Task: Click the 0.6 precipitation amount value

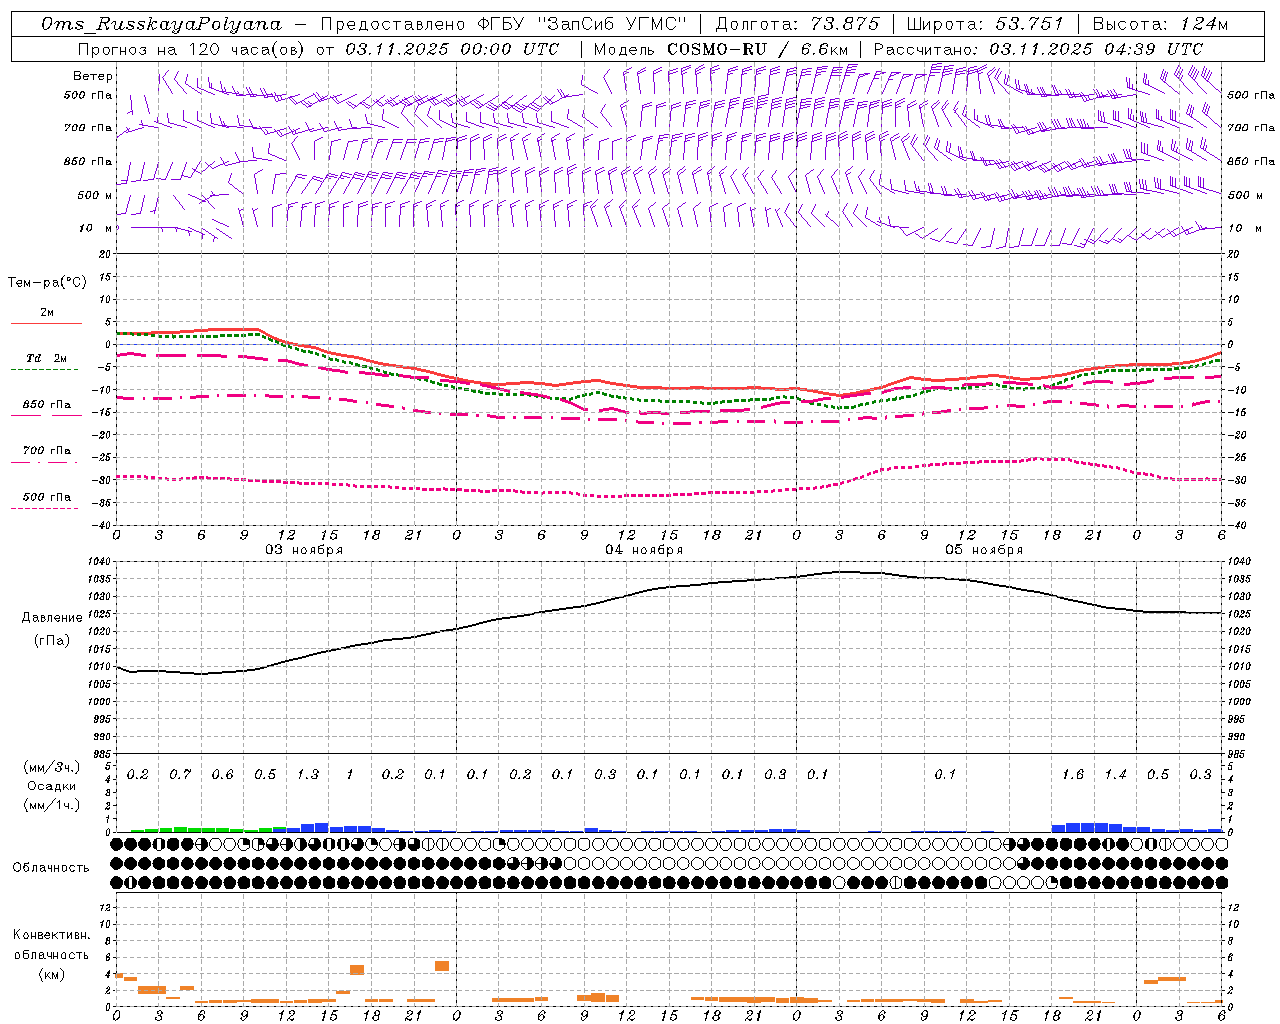Action: (222, 775)
